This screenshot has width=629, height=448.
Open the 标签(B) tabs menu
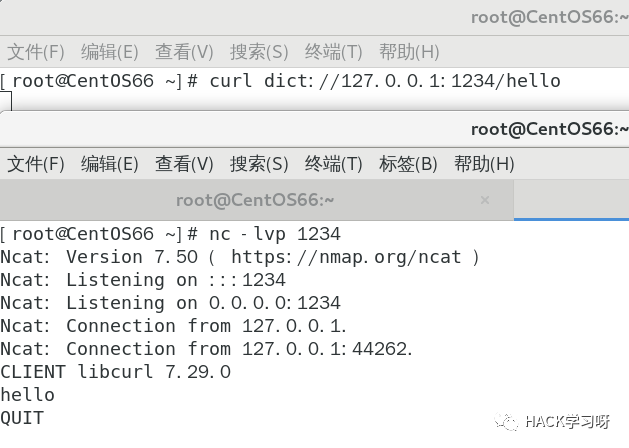tap(409, 163)
